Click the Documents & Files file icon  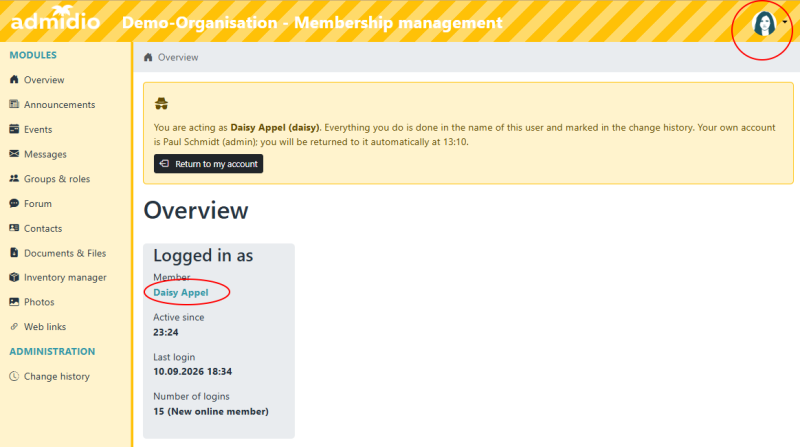tap(14, 253)
